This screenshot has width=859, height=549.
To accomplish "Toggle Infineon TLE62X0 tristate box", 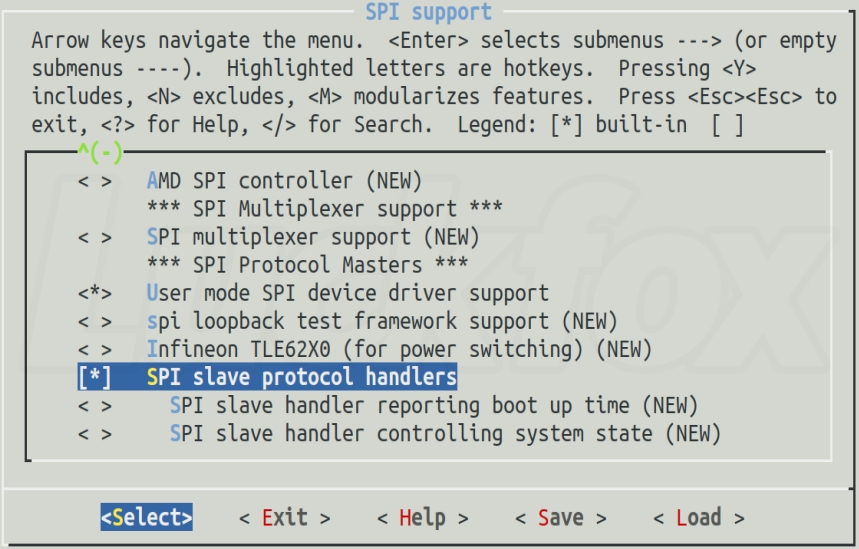I will pyautogui.click(x=95, y=350).
